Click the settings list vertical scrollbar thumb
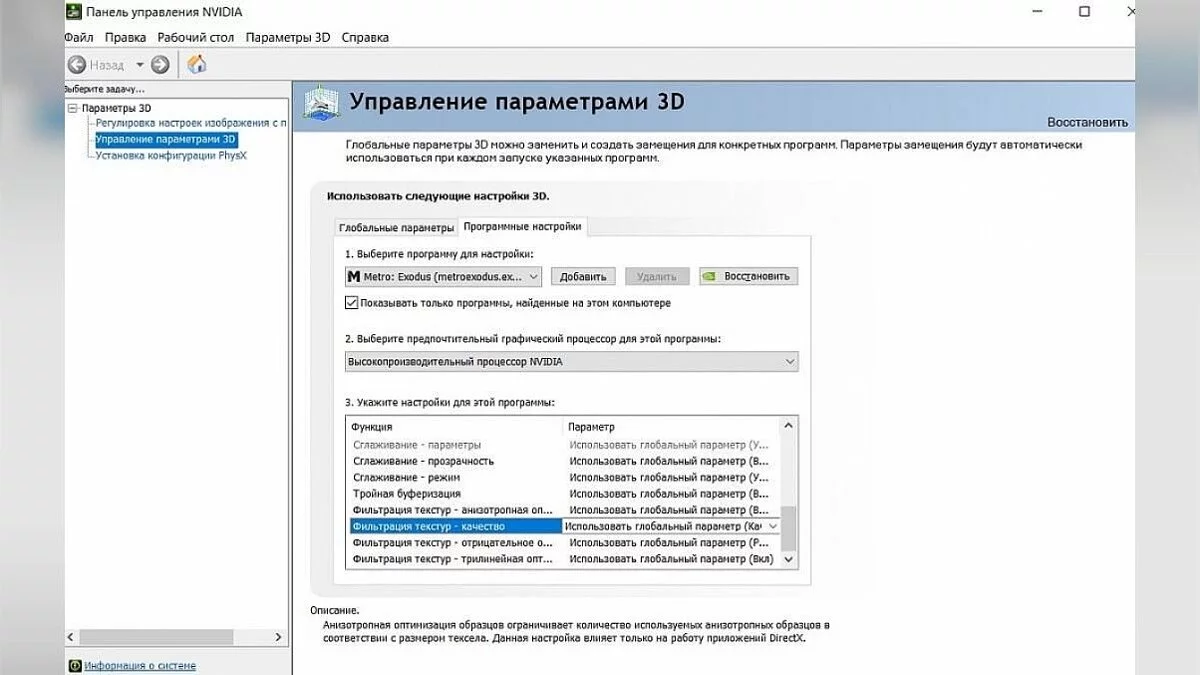 coord(789,528)
